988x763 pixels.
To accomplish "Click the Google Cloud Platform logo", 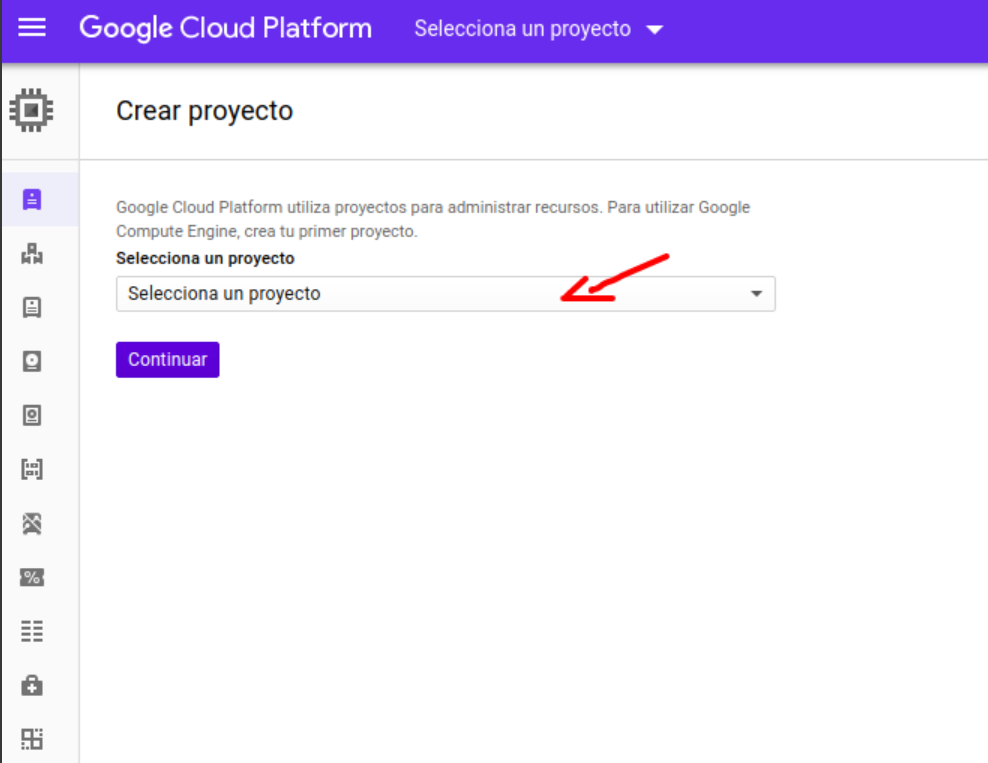I will tap(226, 28).
